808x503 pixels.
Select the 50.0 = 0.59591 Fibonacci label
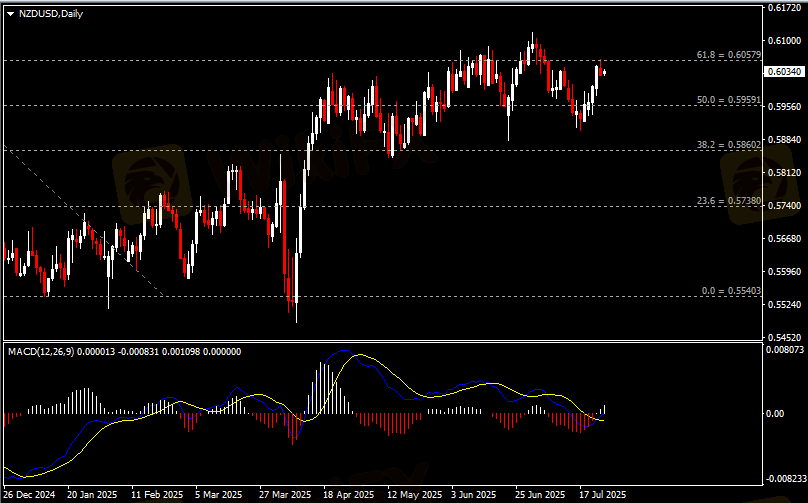pos(729,100)
